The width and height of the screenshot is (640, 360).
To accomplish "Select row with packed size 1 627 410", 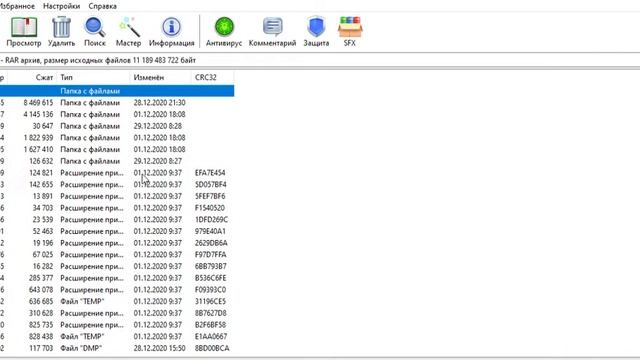I will click(117, 149).
